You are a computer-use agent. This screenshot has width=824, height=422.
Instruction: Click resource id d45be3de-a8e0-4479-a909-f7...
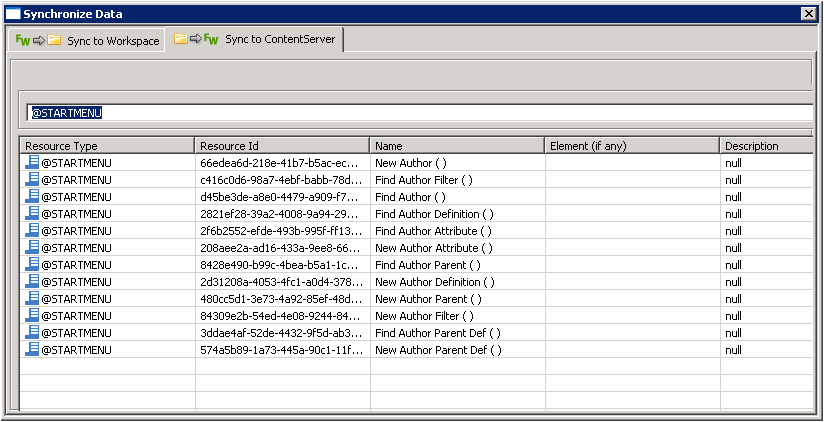point(281,197)
